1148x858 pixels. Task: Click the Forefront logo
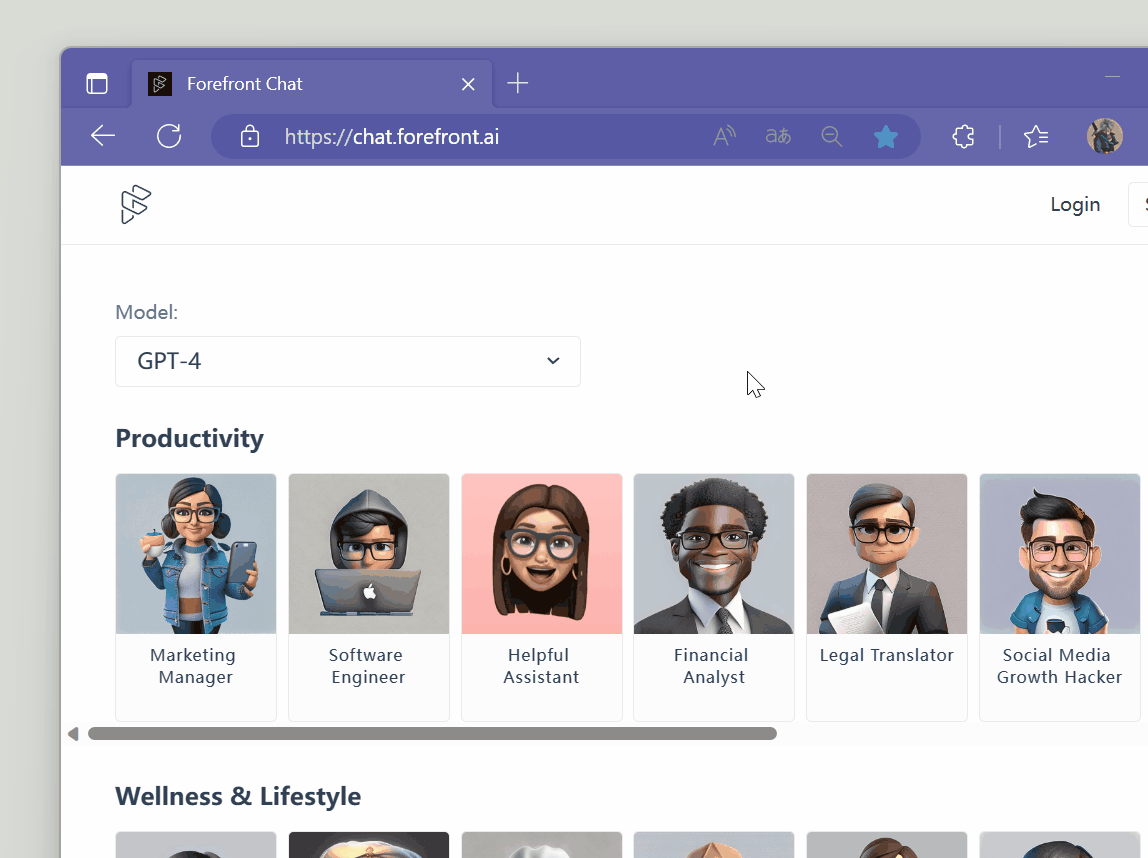135,204
